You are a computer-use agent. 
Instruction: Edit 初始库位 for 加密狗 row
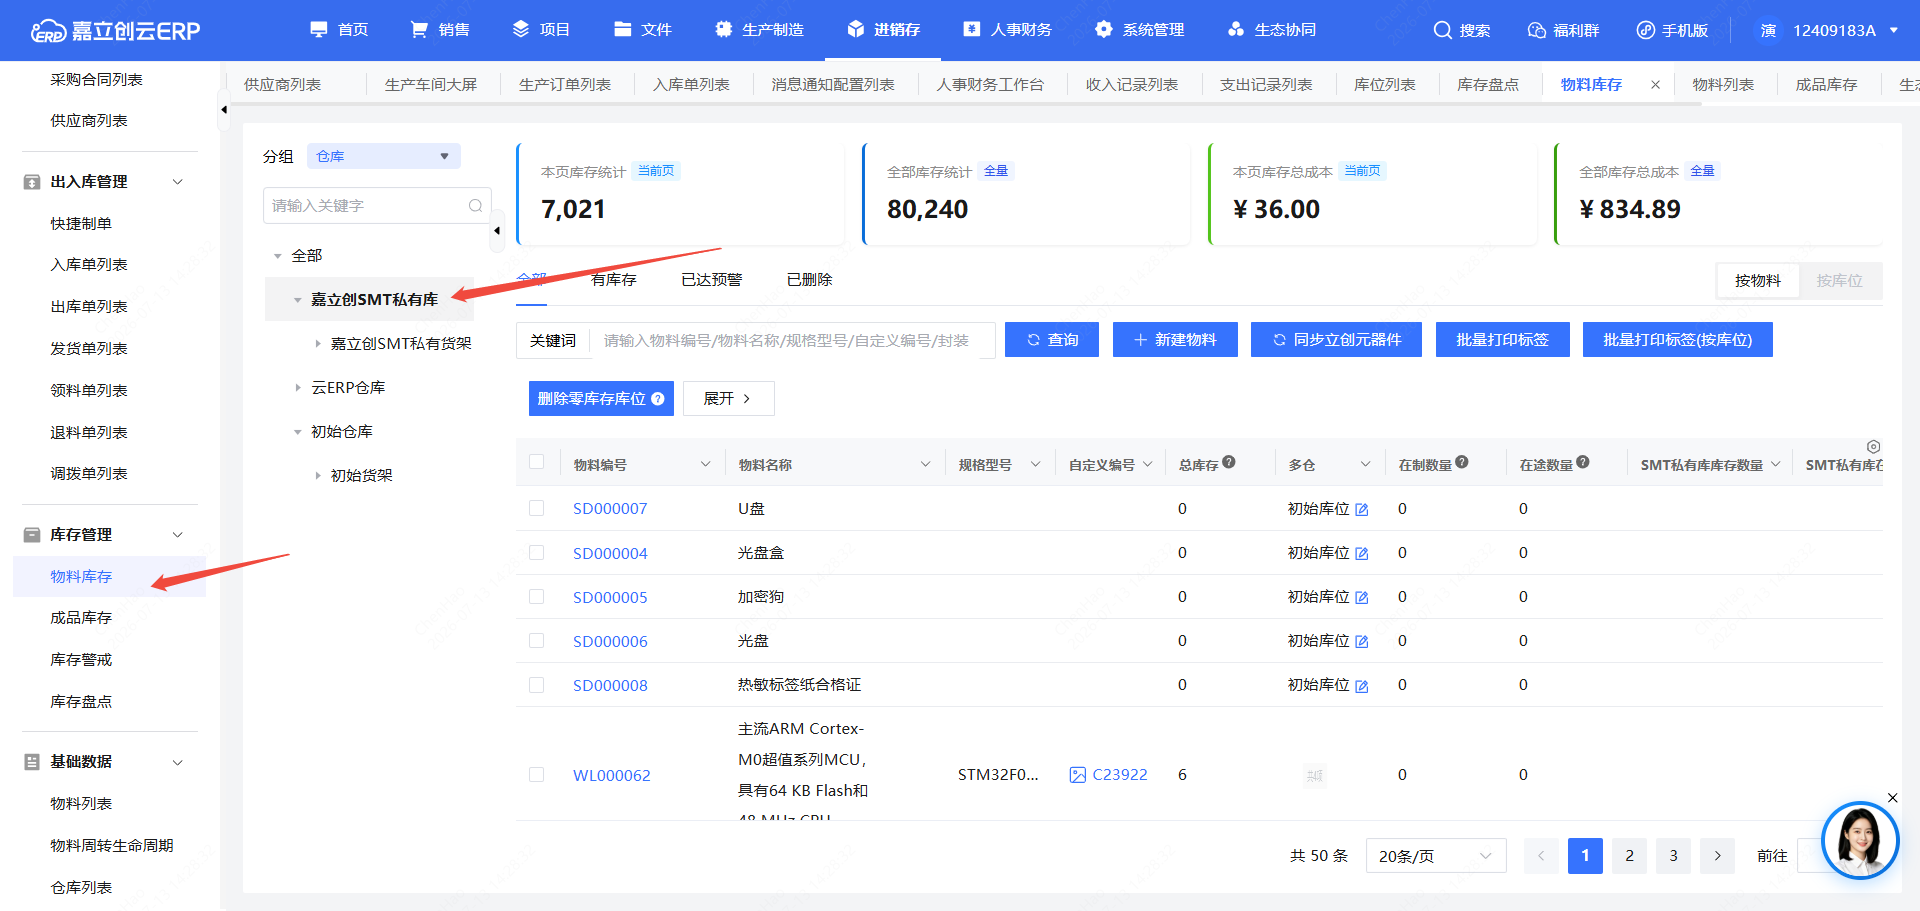pyautogui.click(x=1361, y=598)
